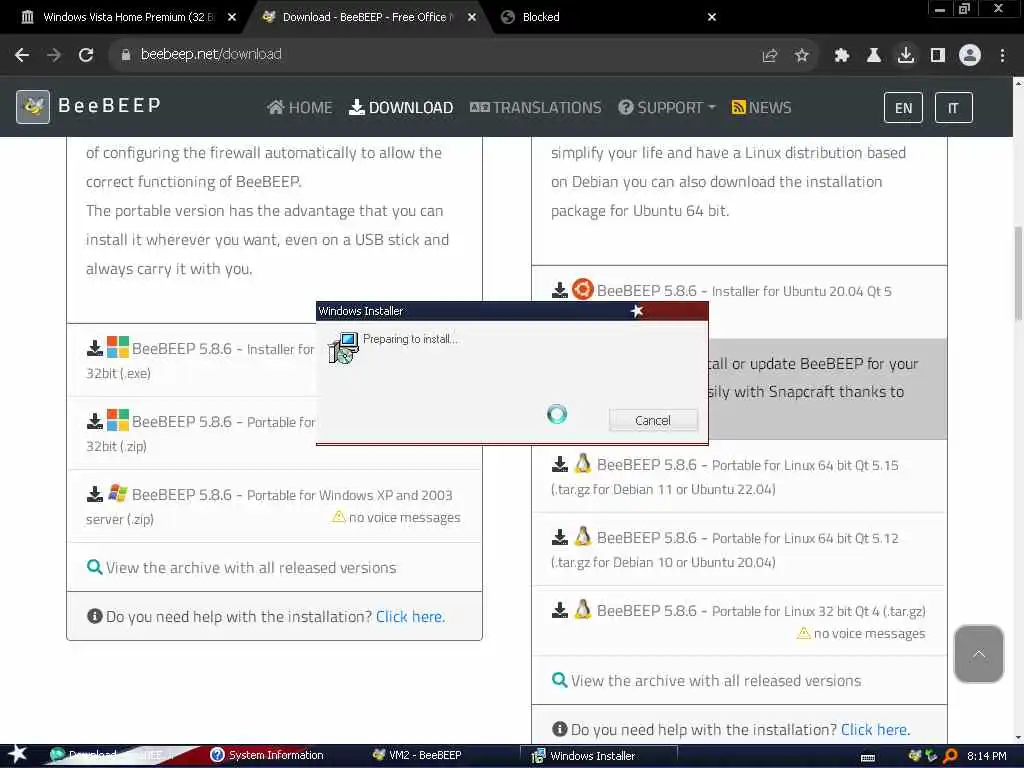Click the 8:14 PM taskbar clock
This screenshot has width=1024, height=768.
(987, 756)
